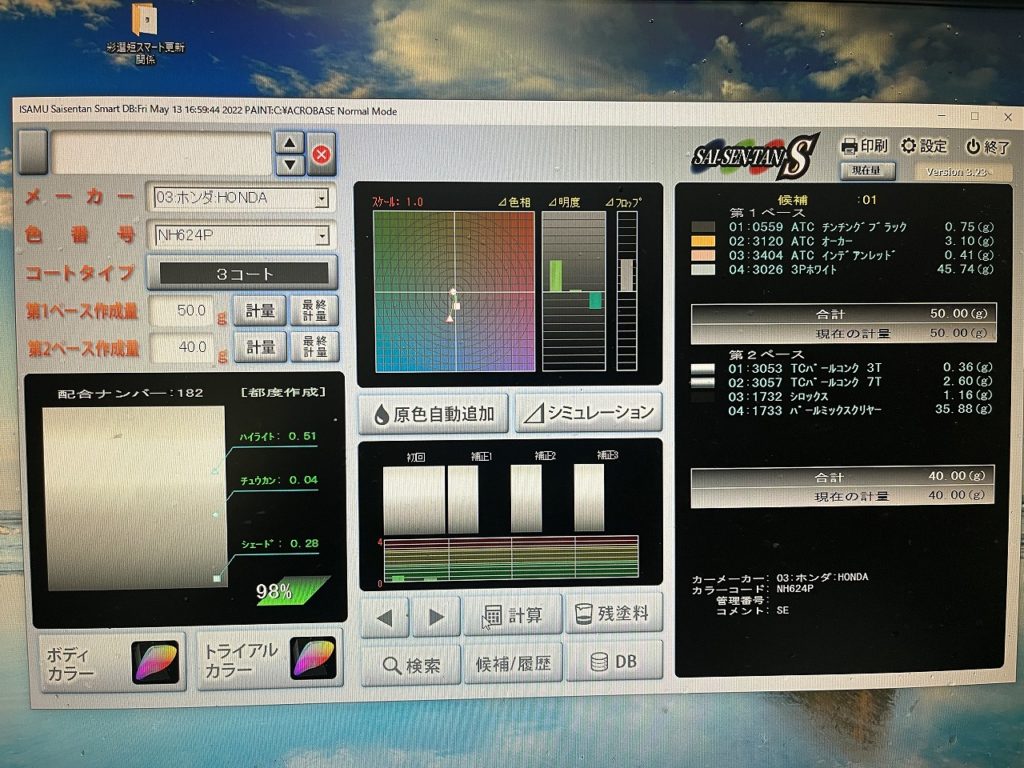Click the 第1ベース作成量 50.0 input field
The image size is (1024, 768).
click(x=186, y=310)
